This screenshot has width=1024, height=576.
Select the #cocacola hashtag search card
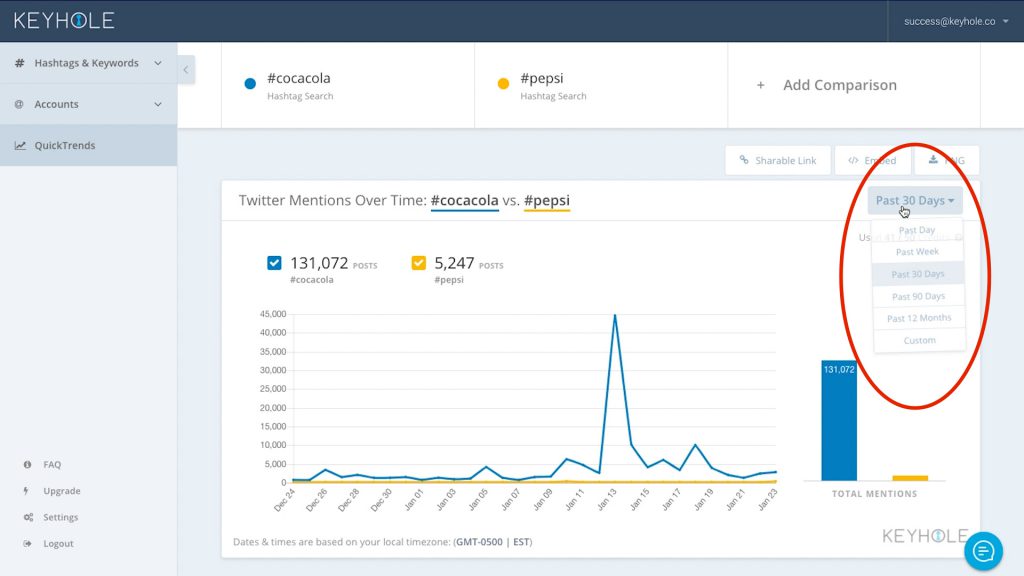347,85
